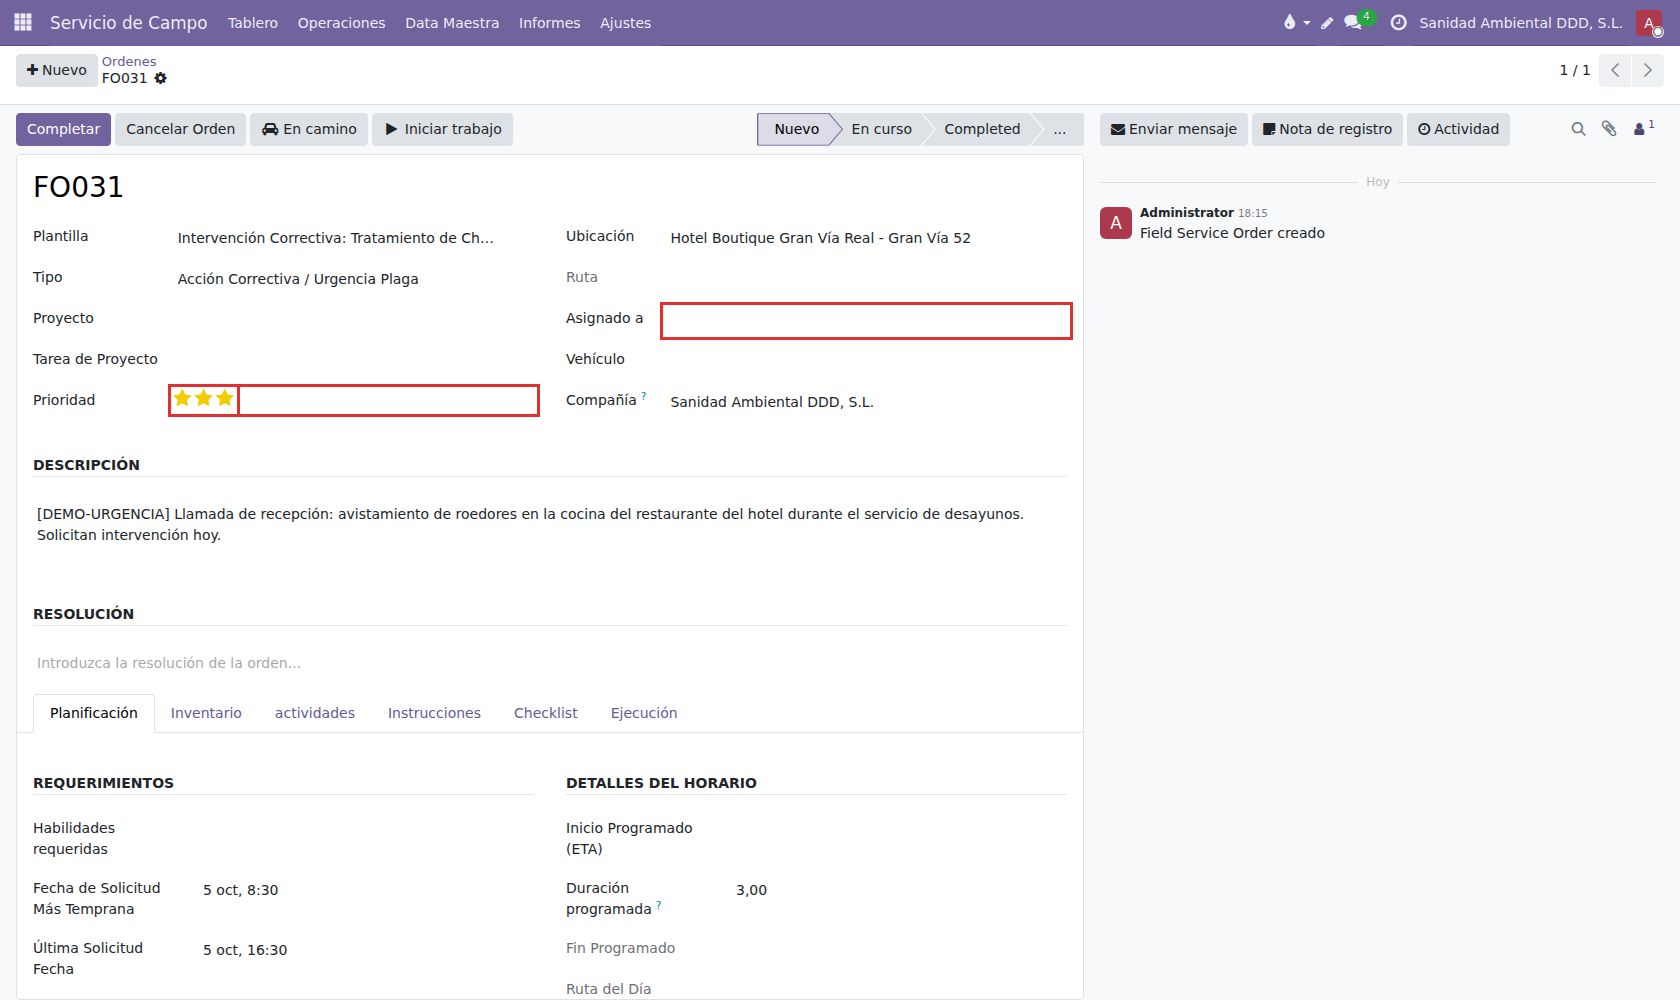Set priority to the third star
This screenshot has width=1680, height=1000.
pos(225,398)
